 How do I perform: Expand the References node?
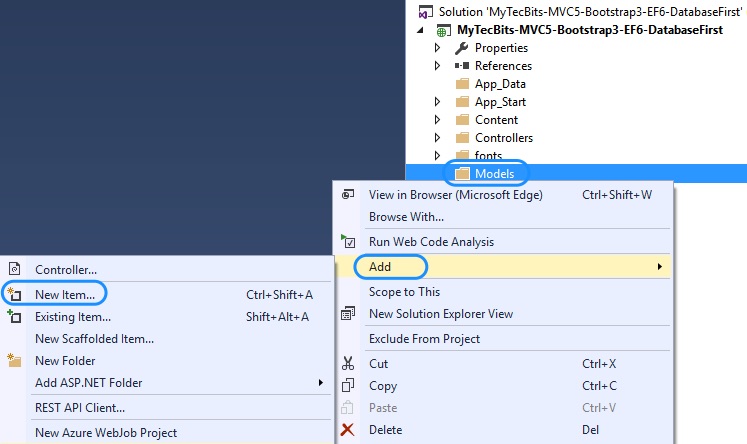tap(437, 66)
